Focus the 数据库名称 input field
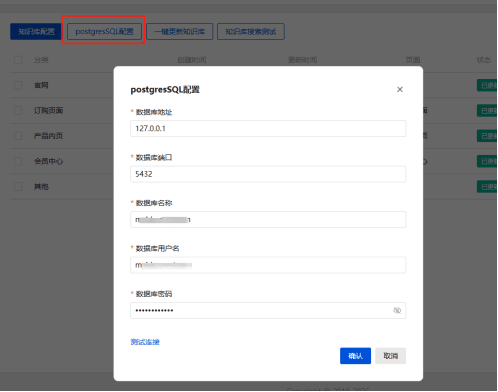The image size is (498, 392). 268,220
